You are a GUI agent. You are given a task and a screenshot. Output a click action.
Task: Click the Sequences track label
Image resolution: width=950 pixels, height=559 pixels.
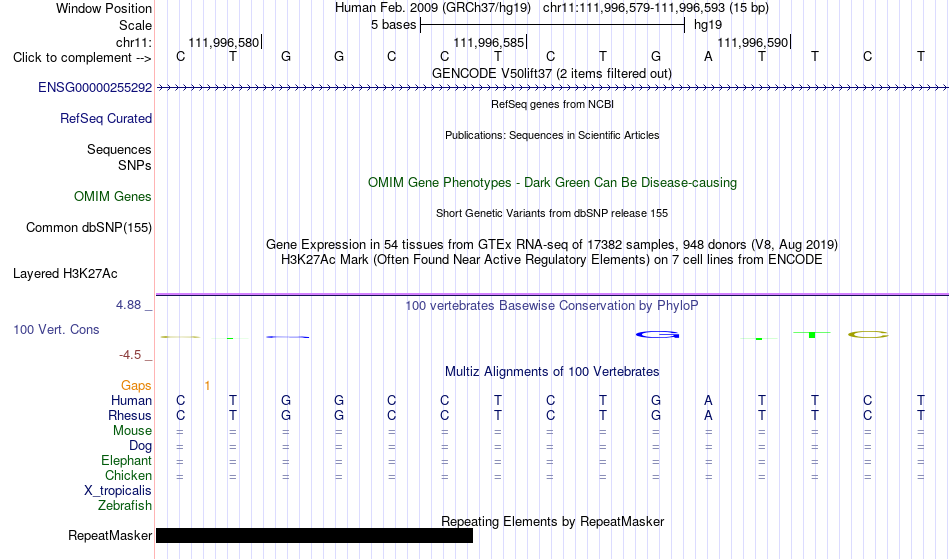[x=119, y=150]
